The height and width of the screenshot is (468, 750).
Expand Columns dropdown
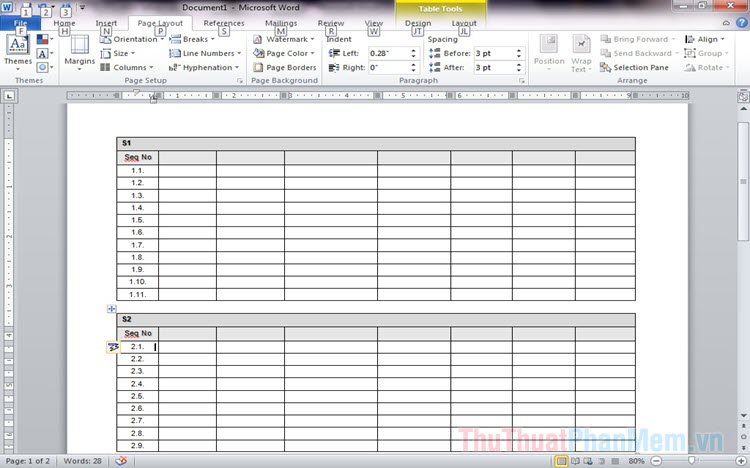[127, 67]
